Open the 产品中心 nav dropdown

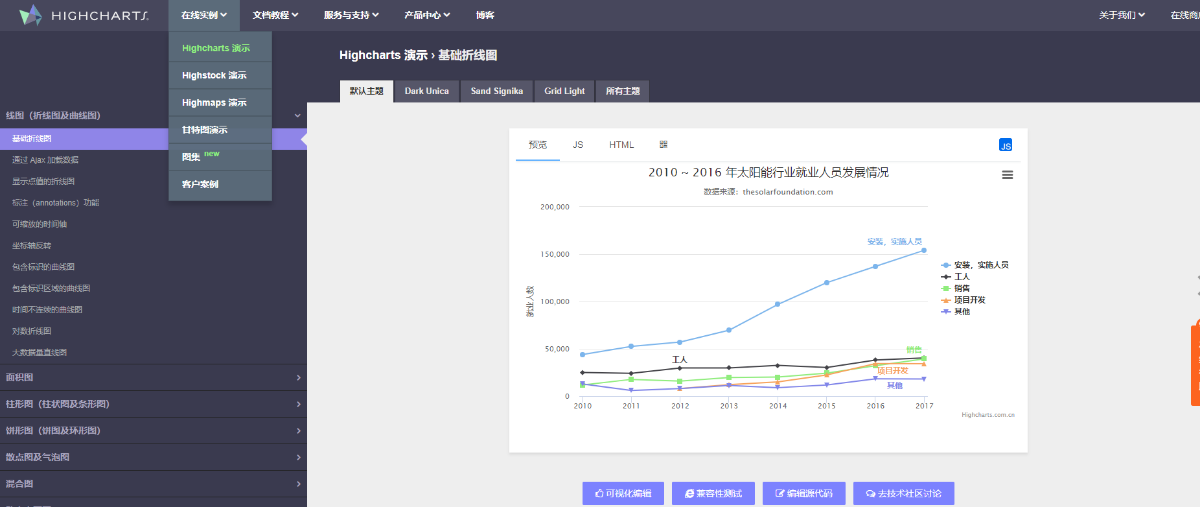click(427, 15)
